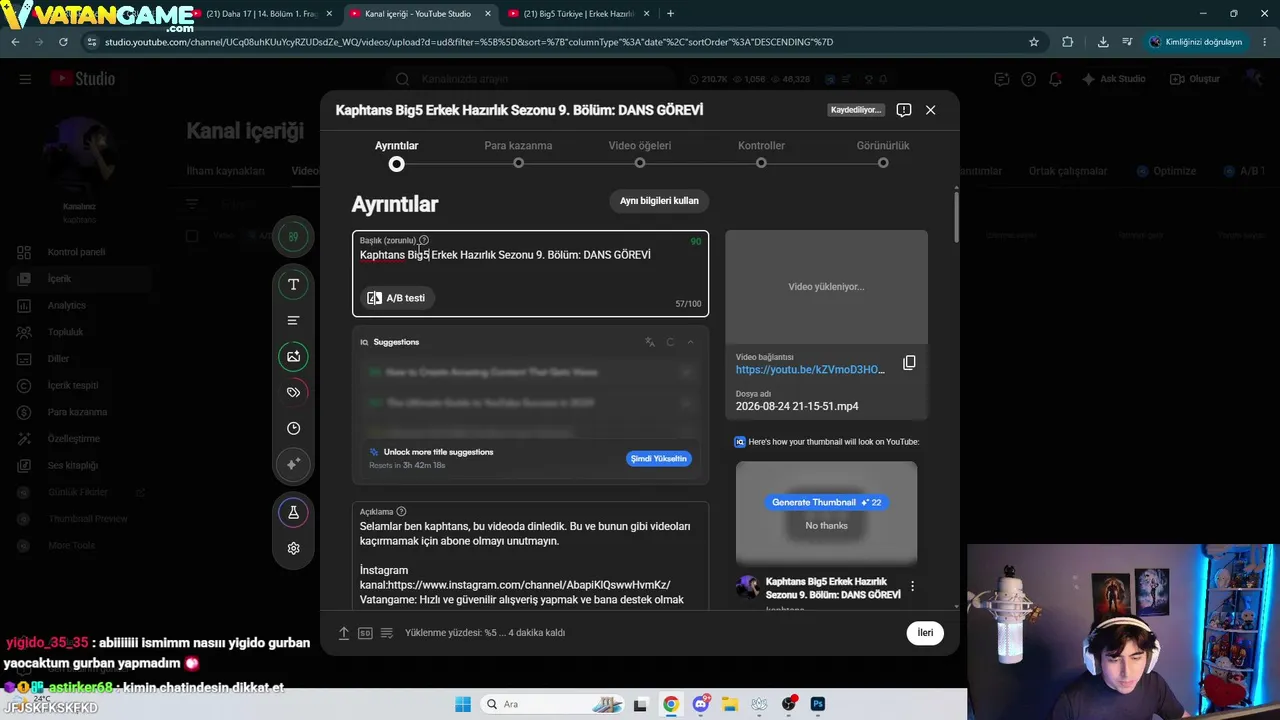Click the Aynı bilgileri kullan button
Image resolution: width=1280 pixels, height=720 pixels.
point(659,201)
